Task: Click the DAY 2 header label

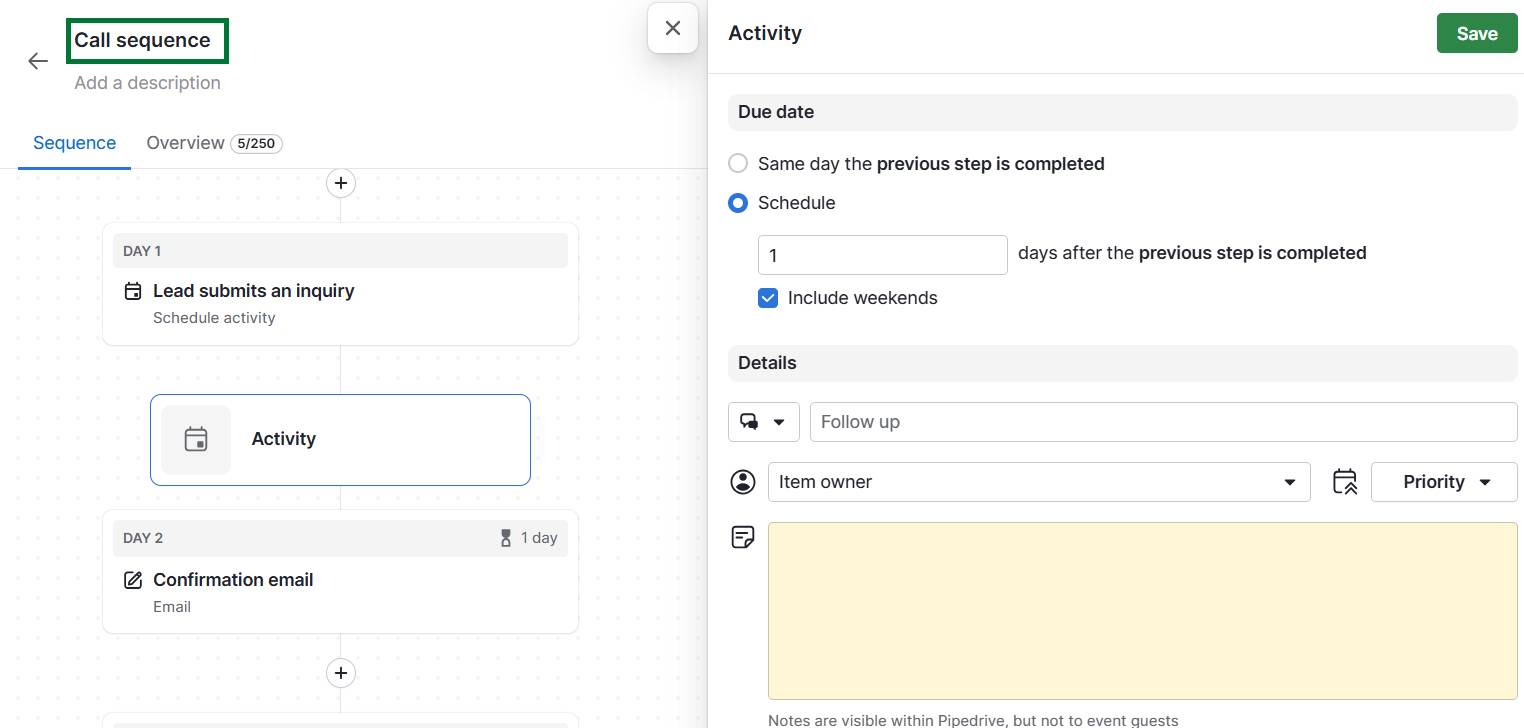Action: [x=143, y=538]
